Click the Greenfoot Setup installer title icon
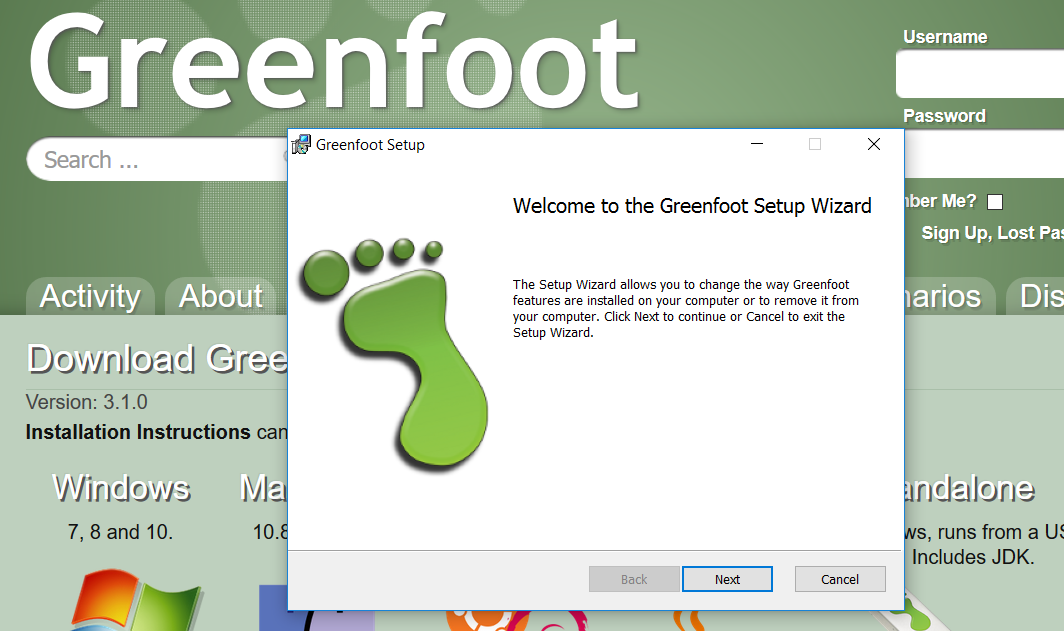The height and width of the screenshot is (631, 1064). click(301, 145)
